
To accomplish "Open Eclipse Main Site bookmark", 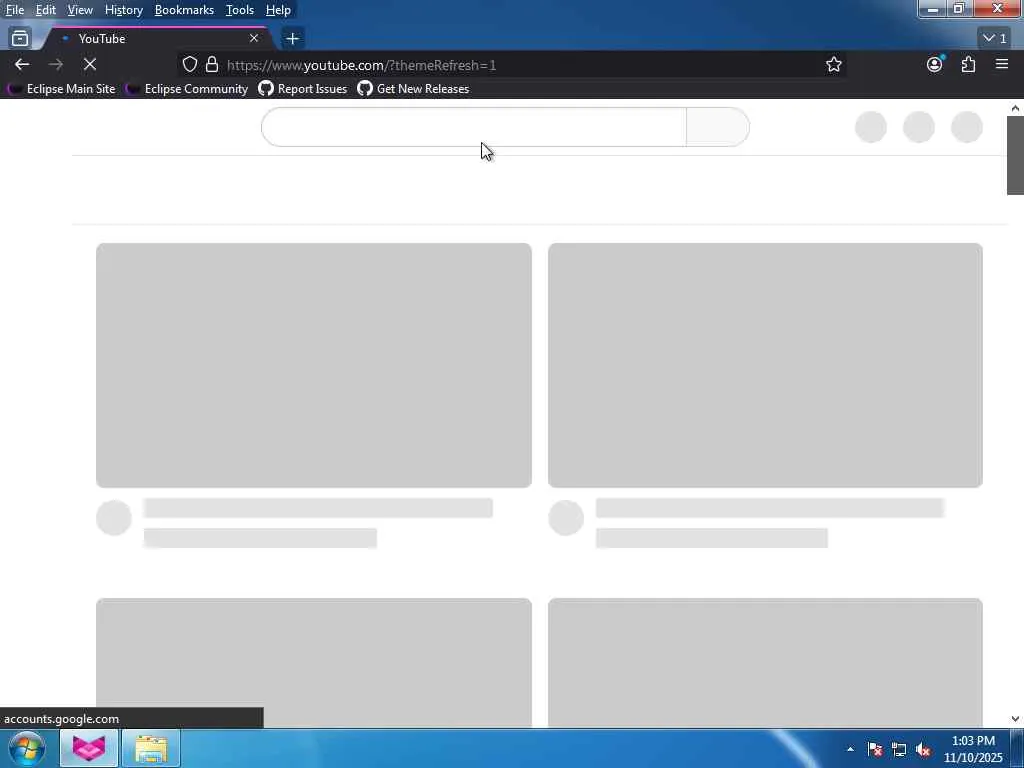I will click(61, 89).
